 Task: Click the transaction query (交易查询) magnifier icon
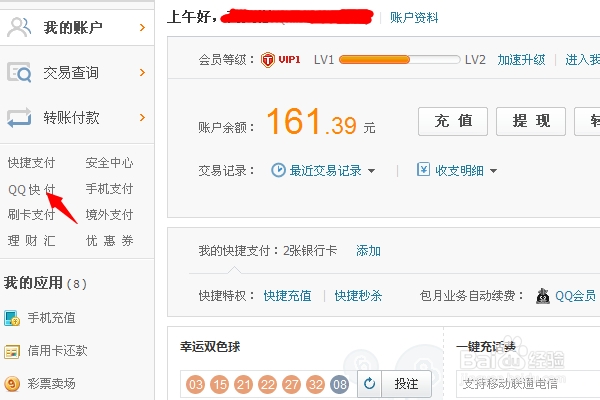(19, 72)
